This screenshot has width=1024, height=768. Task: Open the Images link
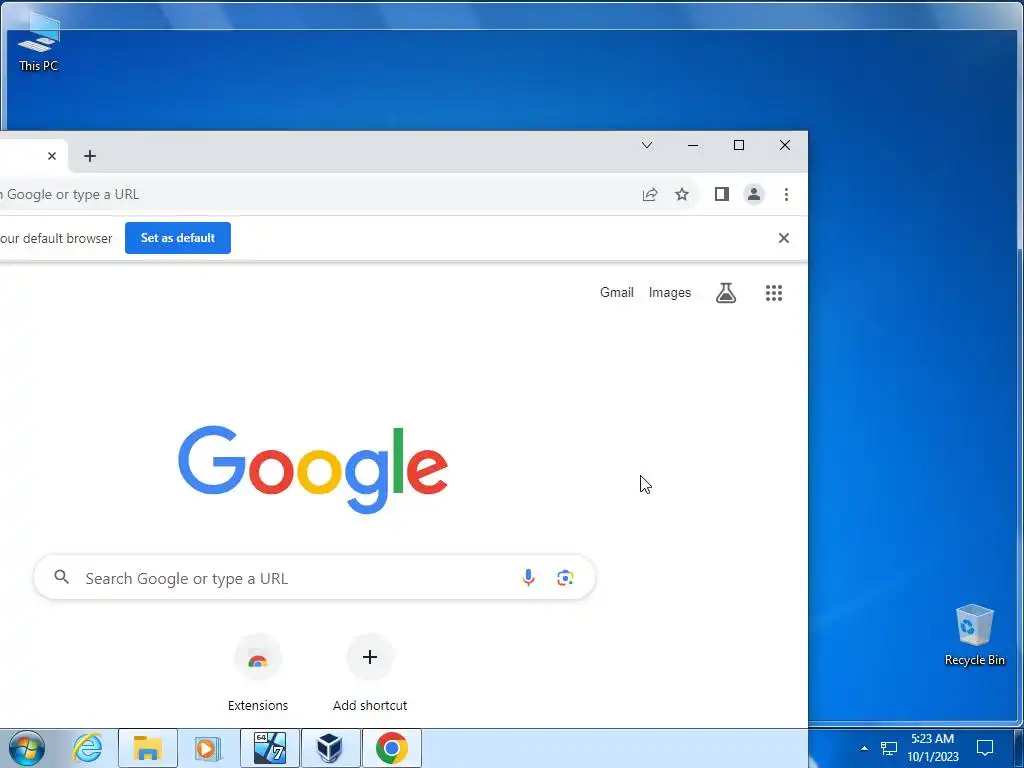coord(669,293)
